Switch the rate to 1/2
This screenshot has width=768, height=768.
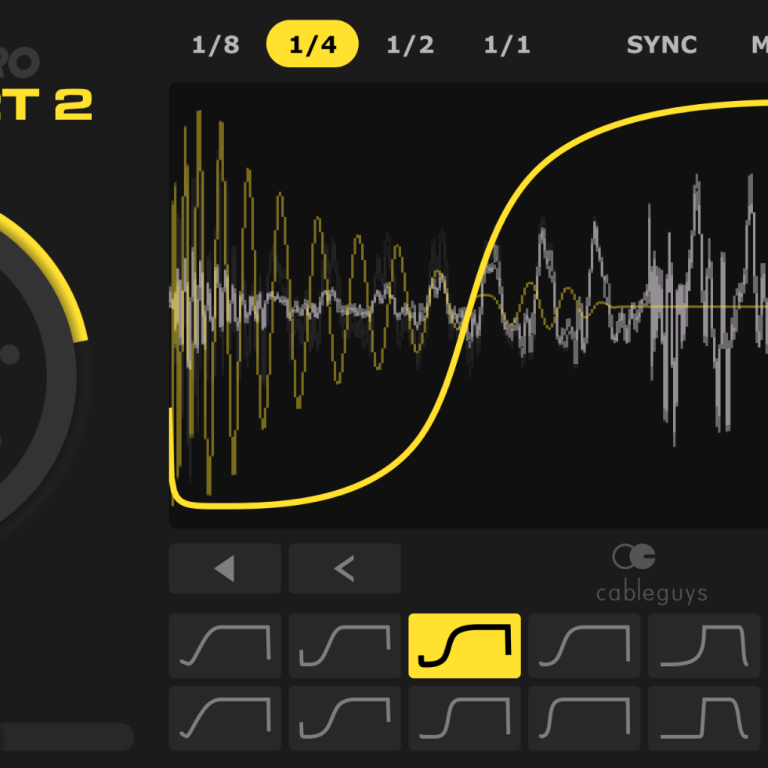click(x=410, y=45)
